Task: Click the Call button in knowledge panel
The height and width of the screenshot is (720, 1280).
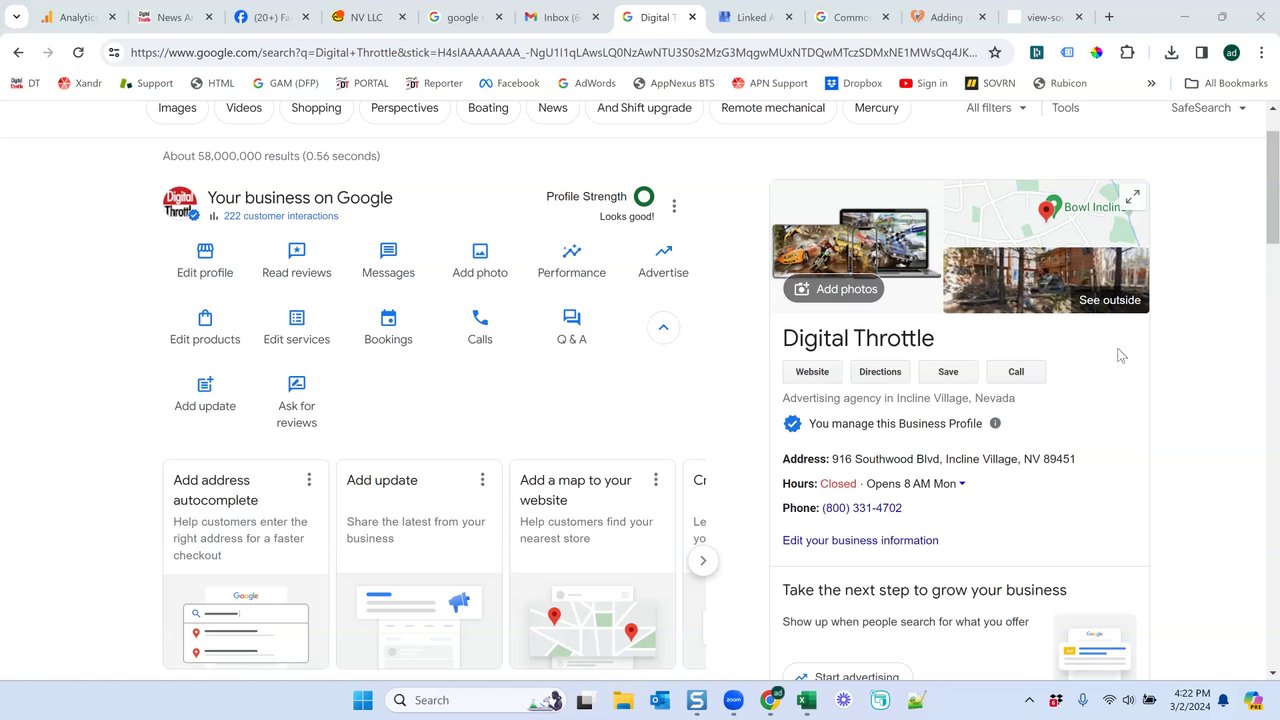Action: pos(1016,372)
